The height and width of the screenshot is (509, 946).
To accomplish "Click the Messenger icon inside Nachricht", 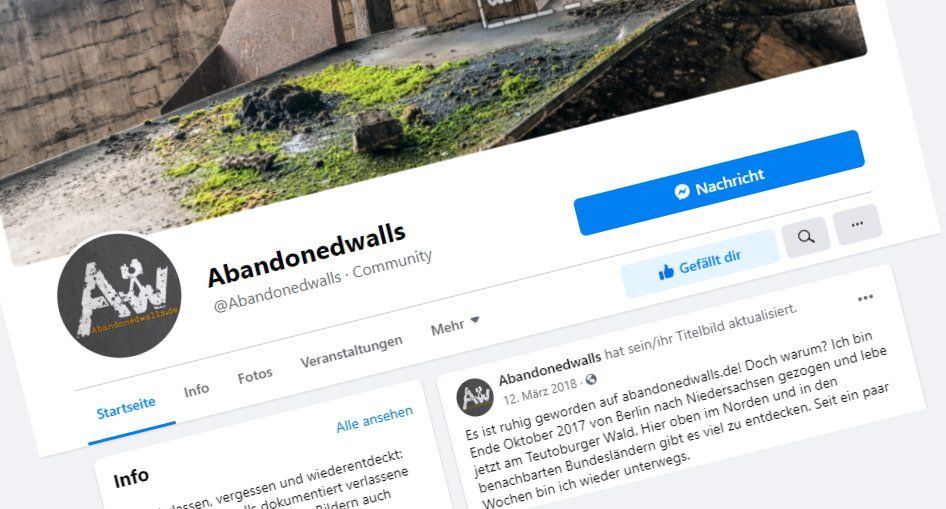I will [682, 191].
